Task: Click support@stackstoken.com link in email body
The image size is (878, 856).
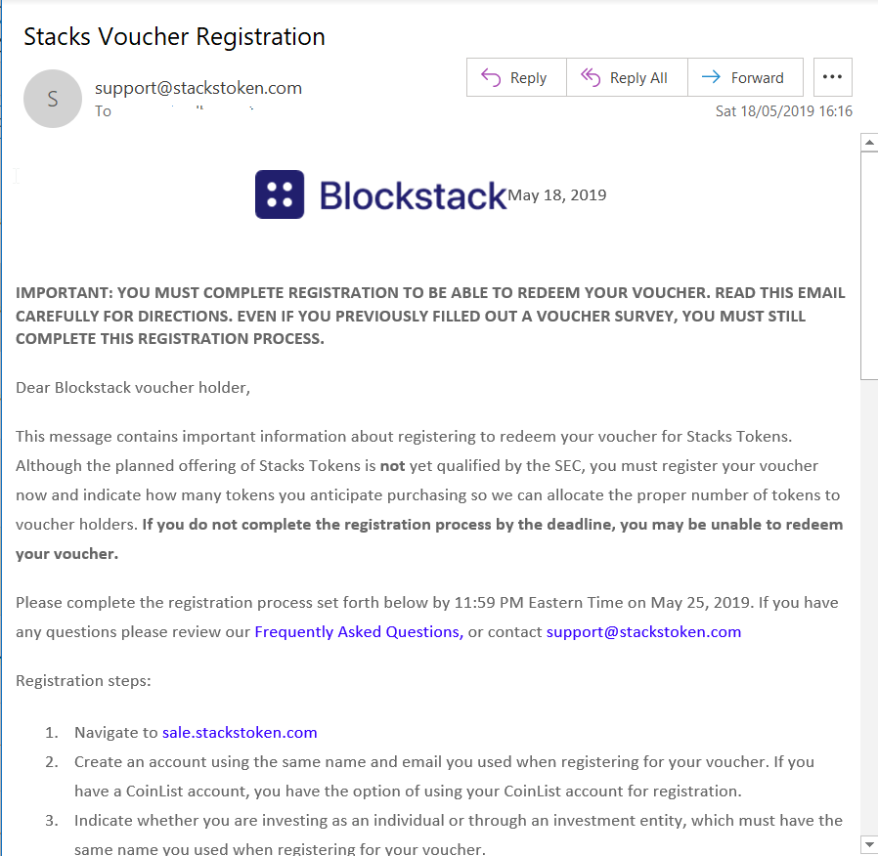Action: pos(643,632)
